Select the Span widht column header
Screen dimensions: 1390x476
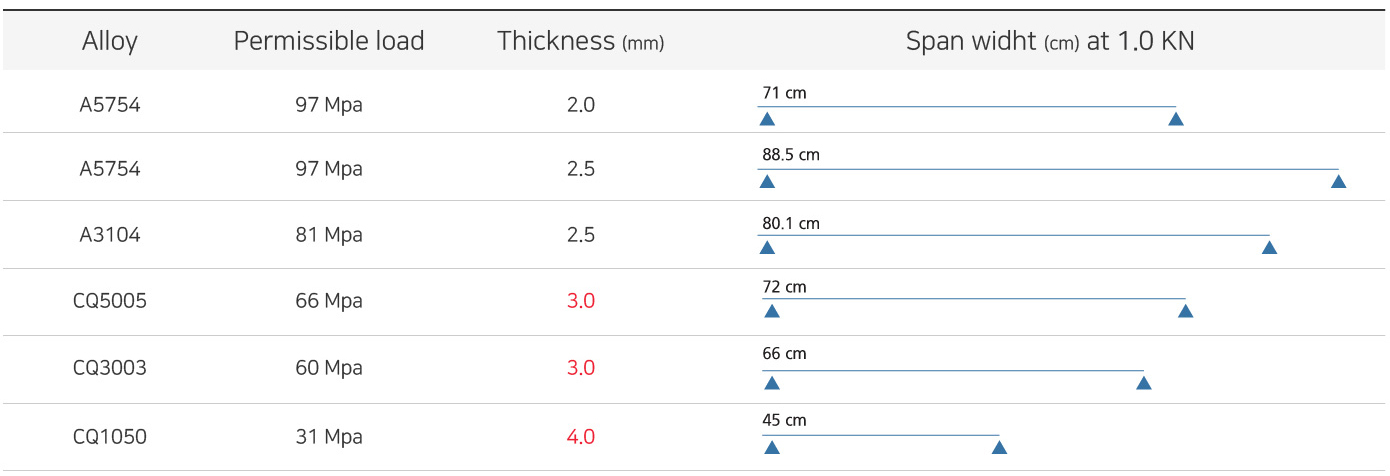tap(1050, 41)
